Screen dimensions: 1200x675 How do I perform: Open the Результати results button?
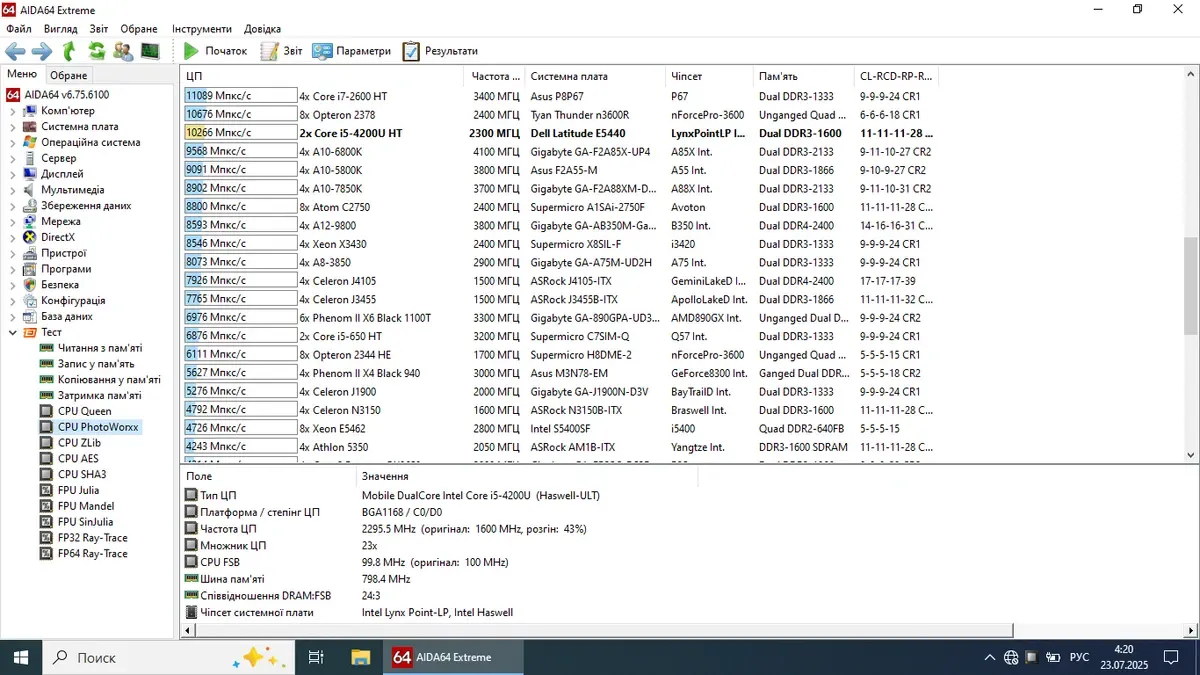pos(440,51)
